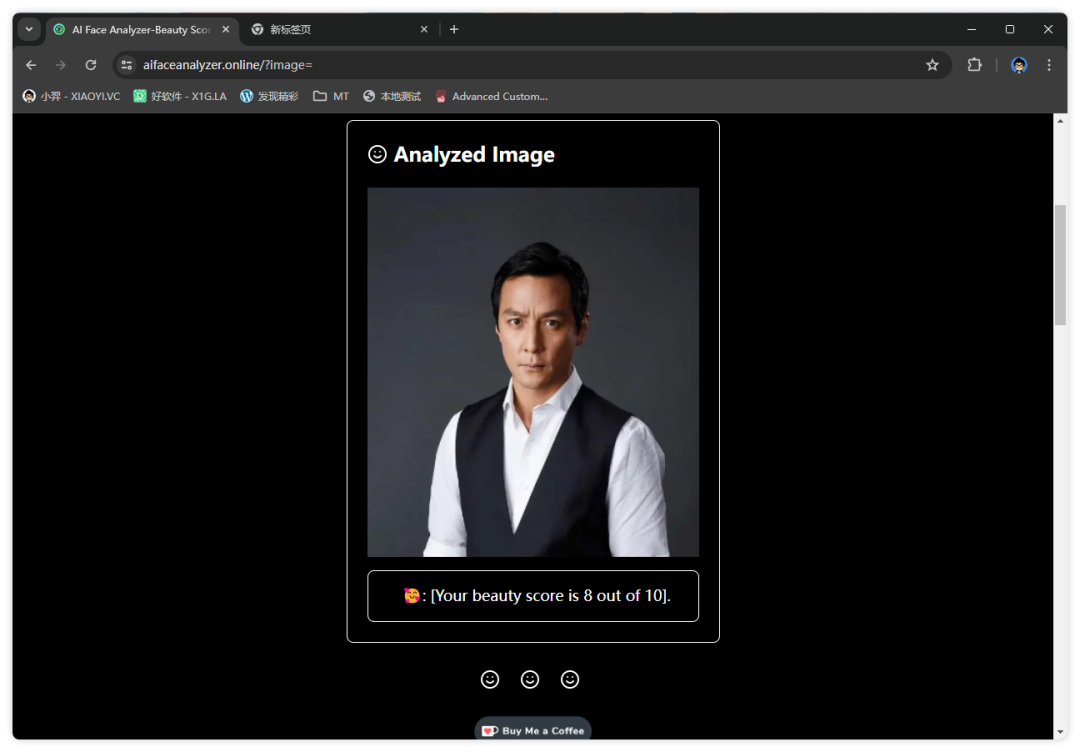Click the Buy Me a Coffee button
The width and height of the screenshot is (1080, 752).
pos(533,729)
